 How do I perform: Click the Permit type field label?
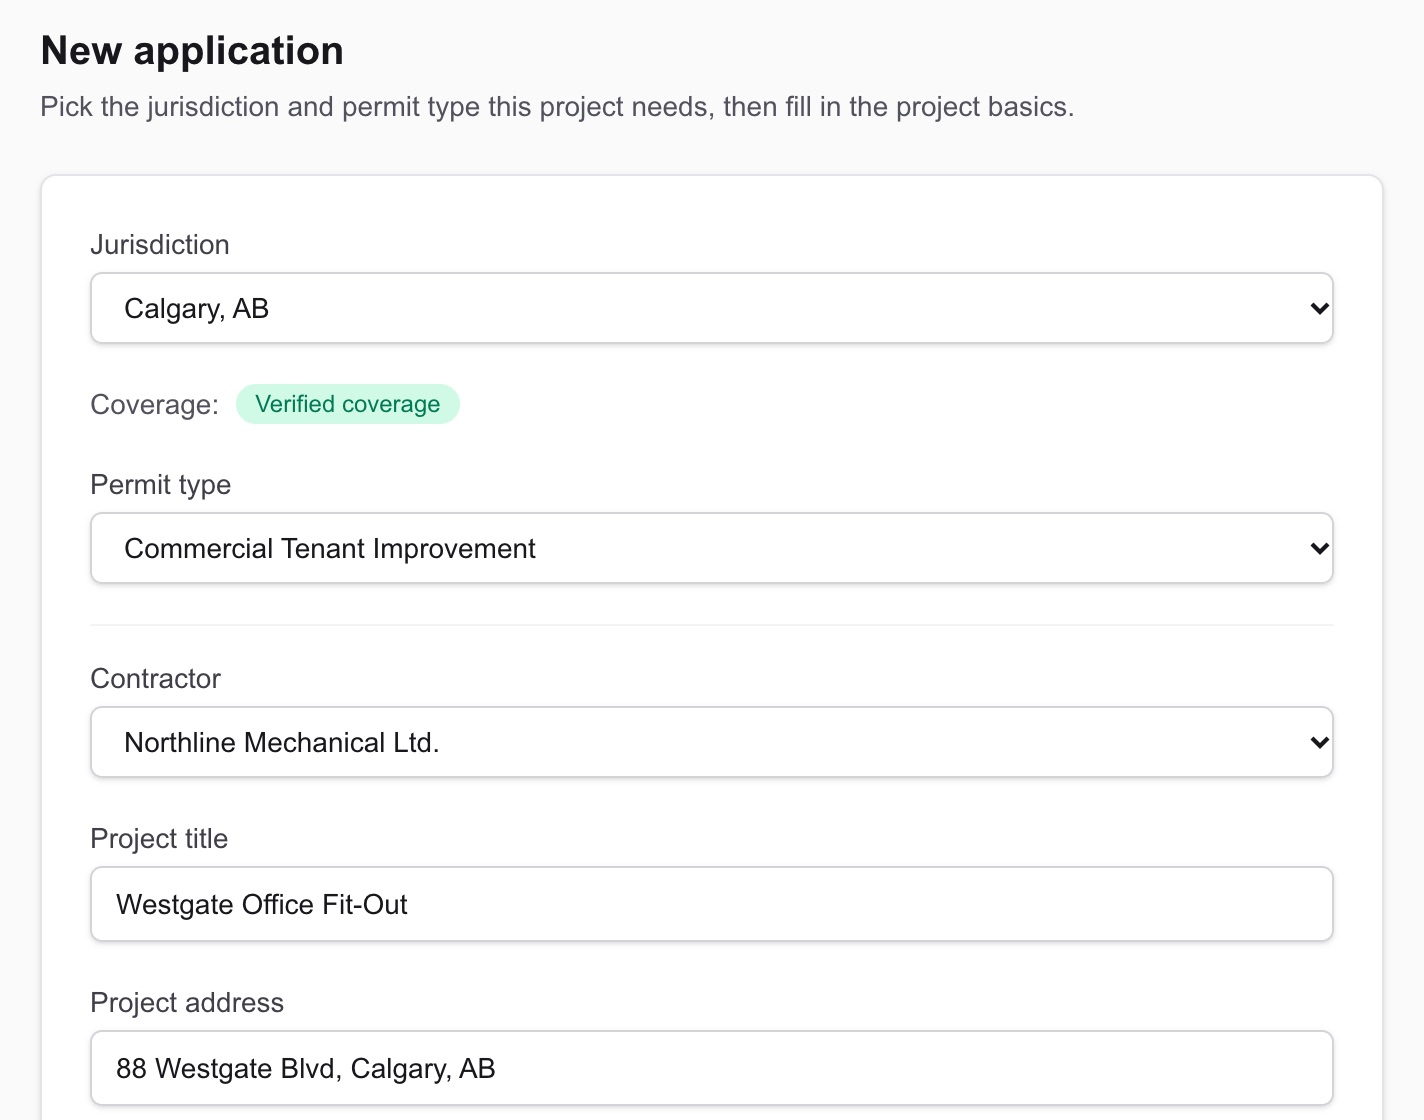point(161,485)
